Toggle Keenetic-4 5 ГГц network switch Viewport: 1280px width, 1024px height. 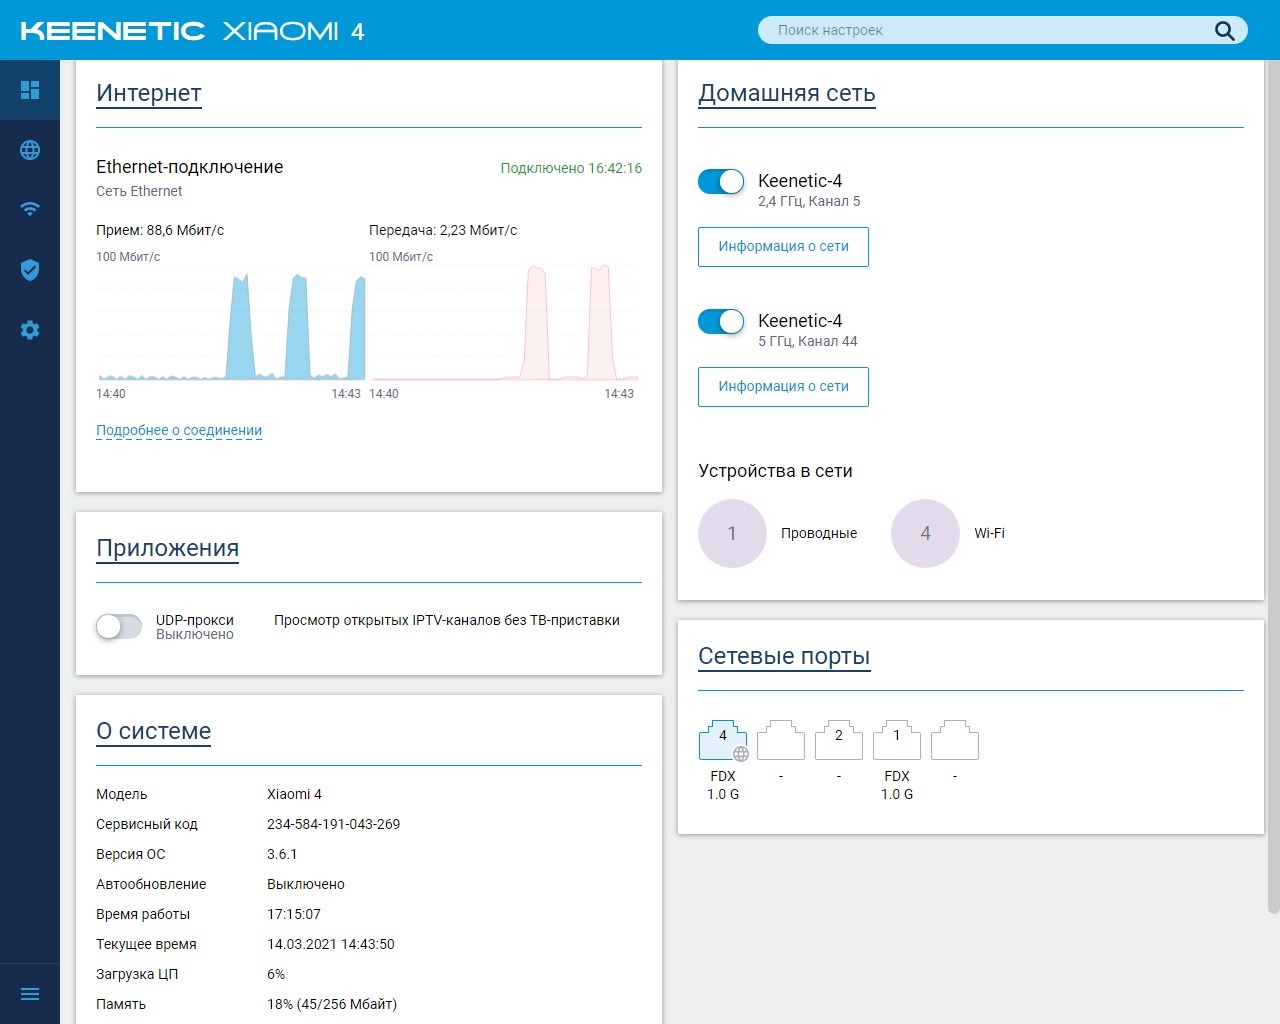[721, 321]
